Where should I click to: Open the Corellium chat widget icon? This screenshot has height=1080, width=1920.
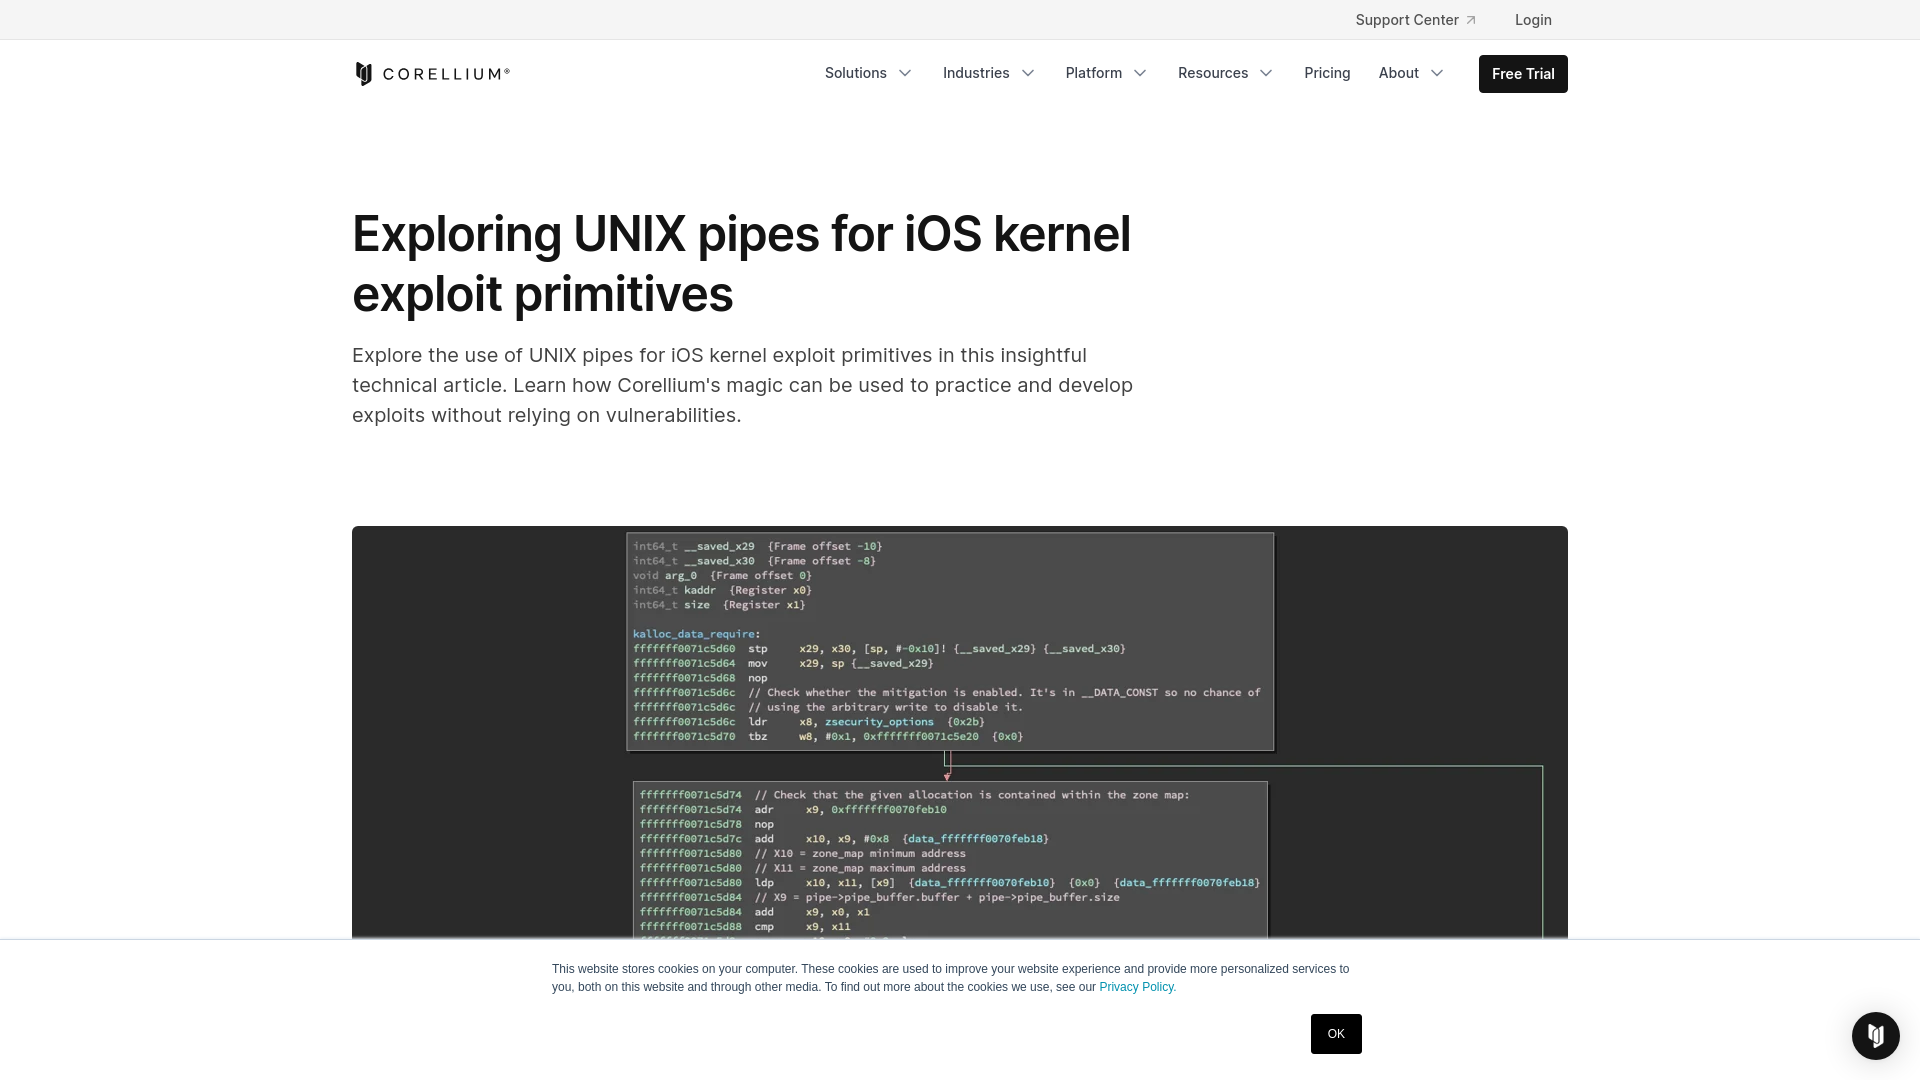tap(1875, 1035)
